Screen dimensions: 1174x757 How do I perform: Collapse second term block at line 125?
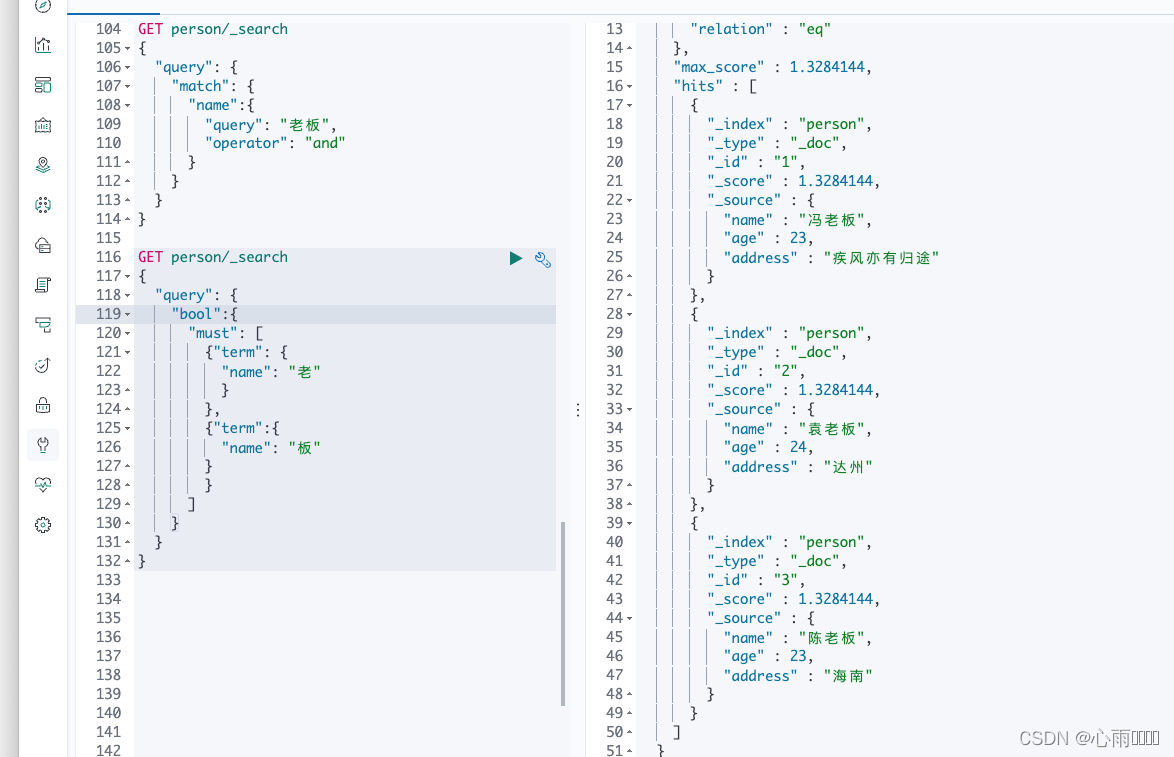click(127, 428)
